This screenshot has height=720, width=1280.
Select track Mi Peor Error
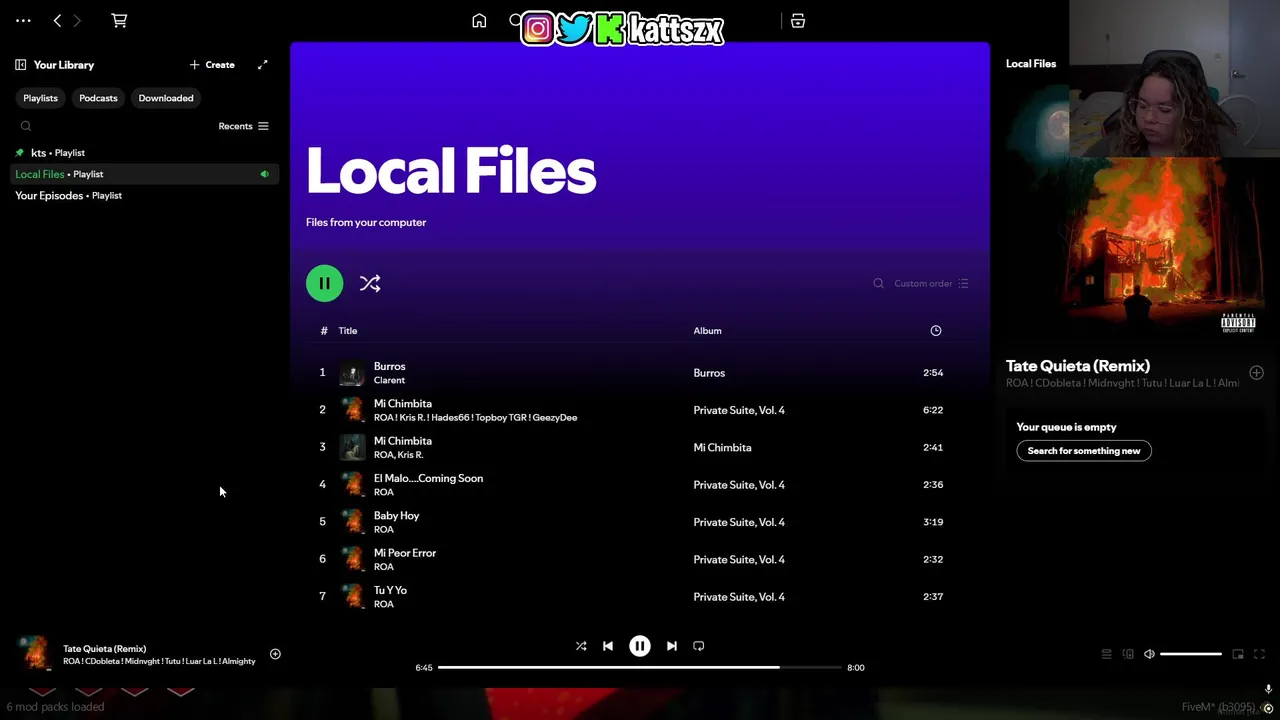640,560
